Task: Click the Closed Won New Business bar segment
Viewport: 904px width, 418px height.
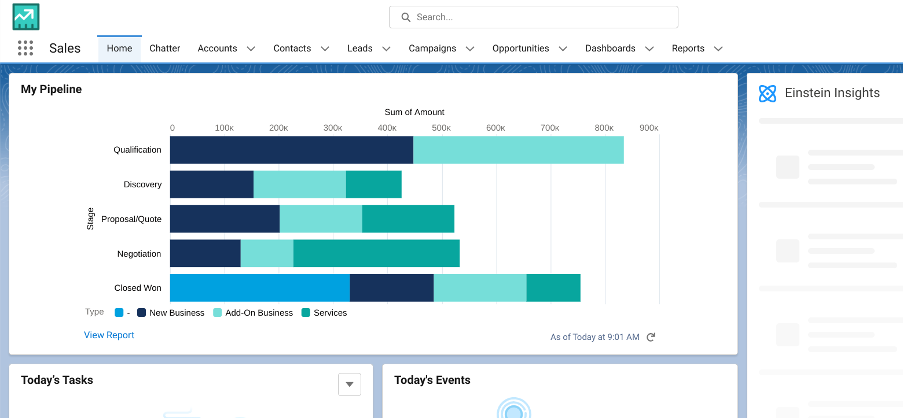Action: coord(392,288)
